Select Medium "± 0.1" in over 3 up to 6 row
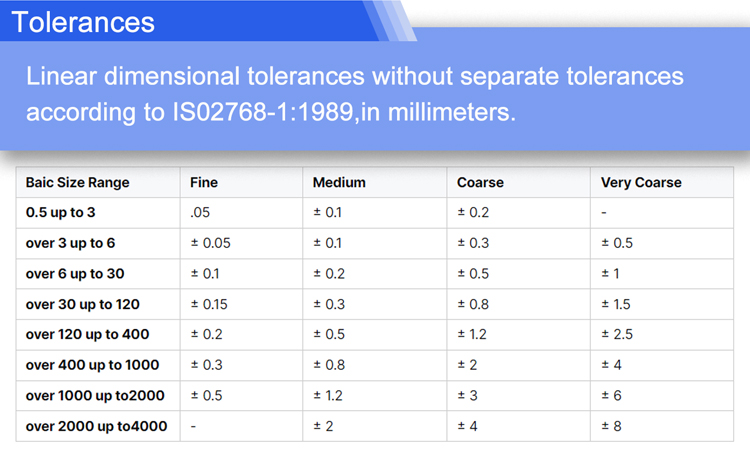The height and width of the screenshot is (469, 750). [328, 243]
